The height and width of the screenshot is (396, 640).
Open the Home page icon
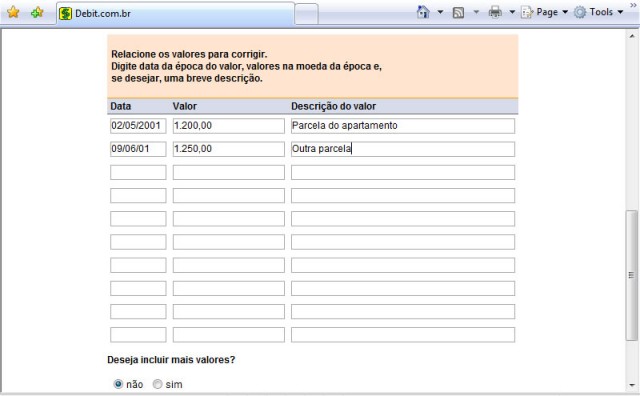pyautogui.click(x=423, y=12)
